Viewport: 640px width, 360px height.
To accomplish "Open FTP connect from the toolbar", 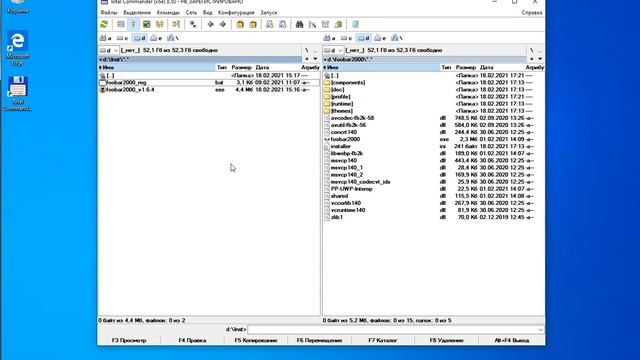I will point(269,24).
